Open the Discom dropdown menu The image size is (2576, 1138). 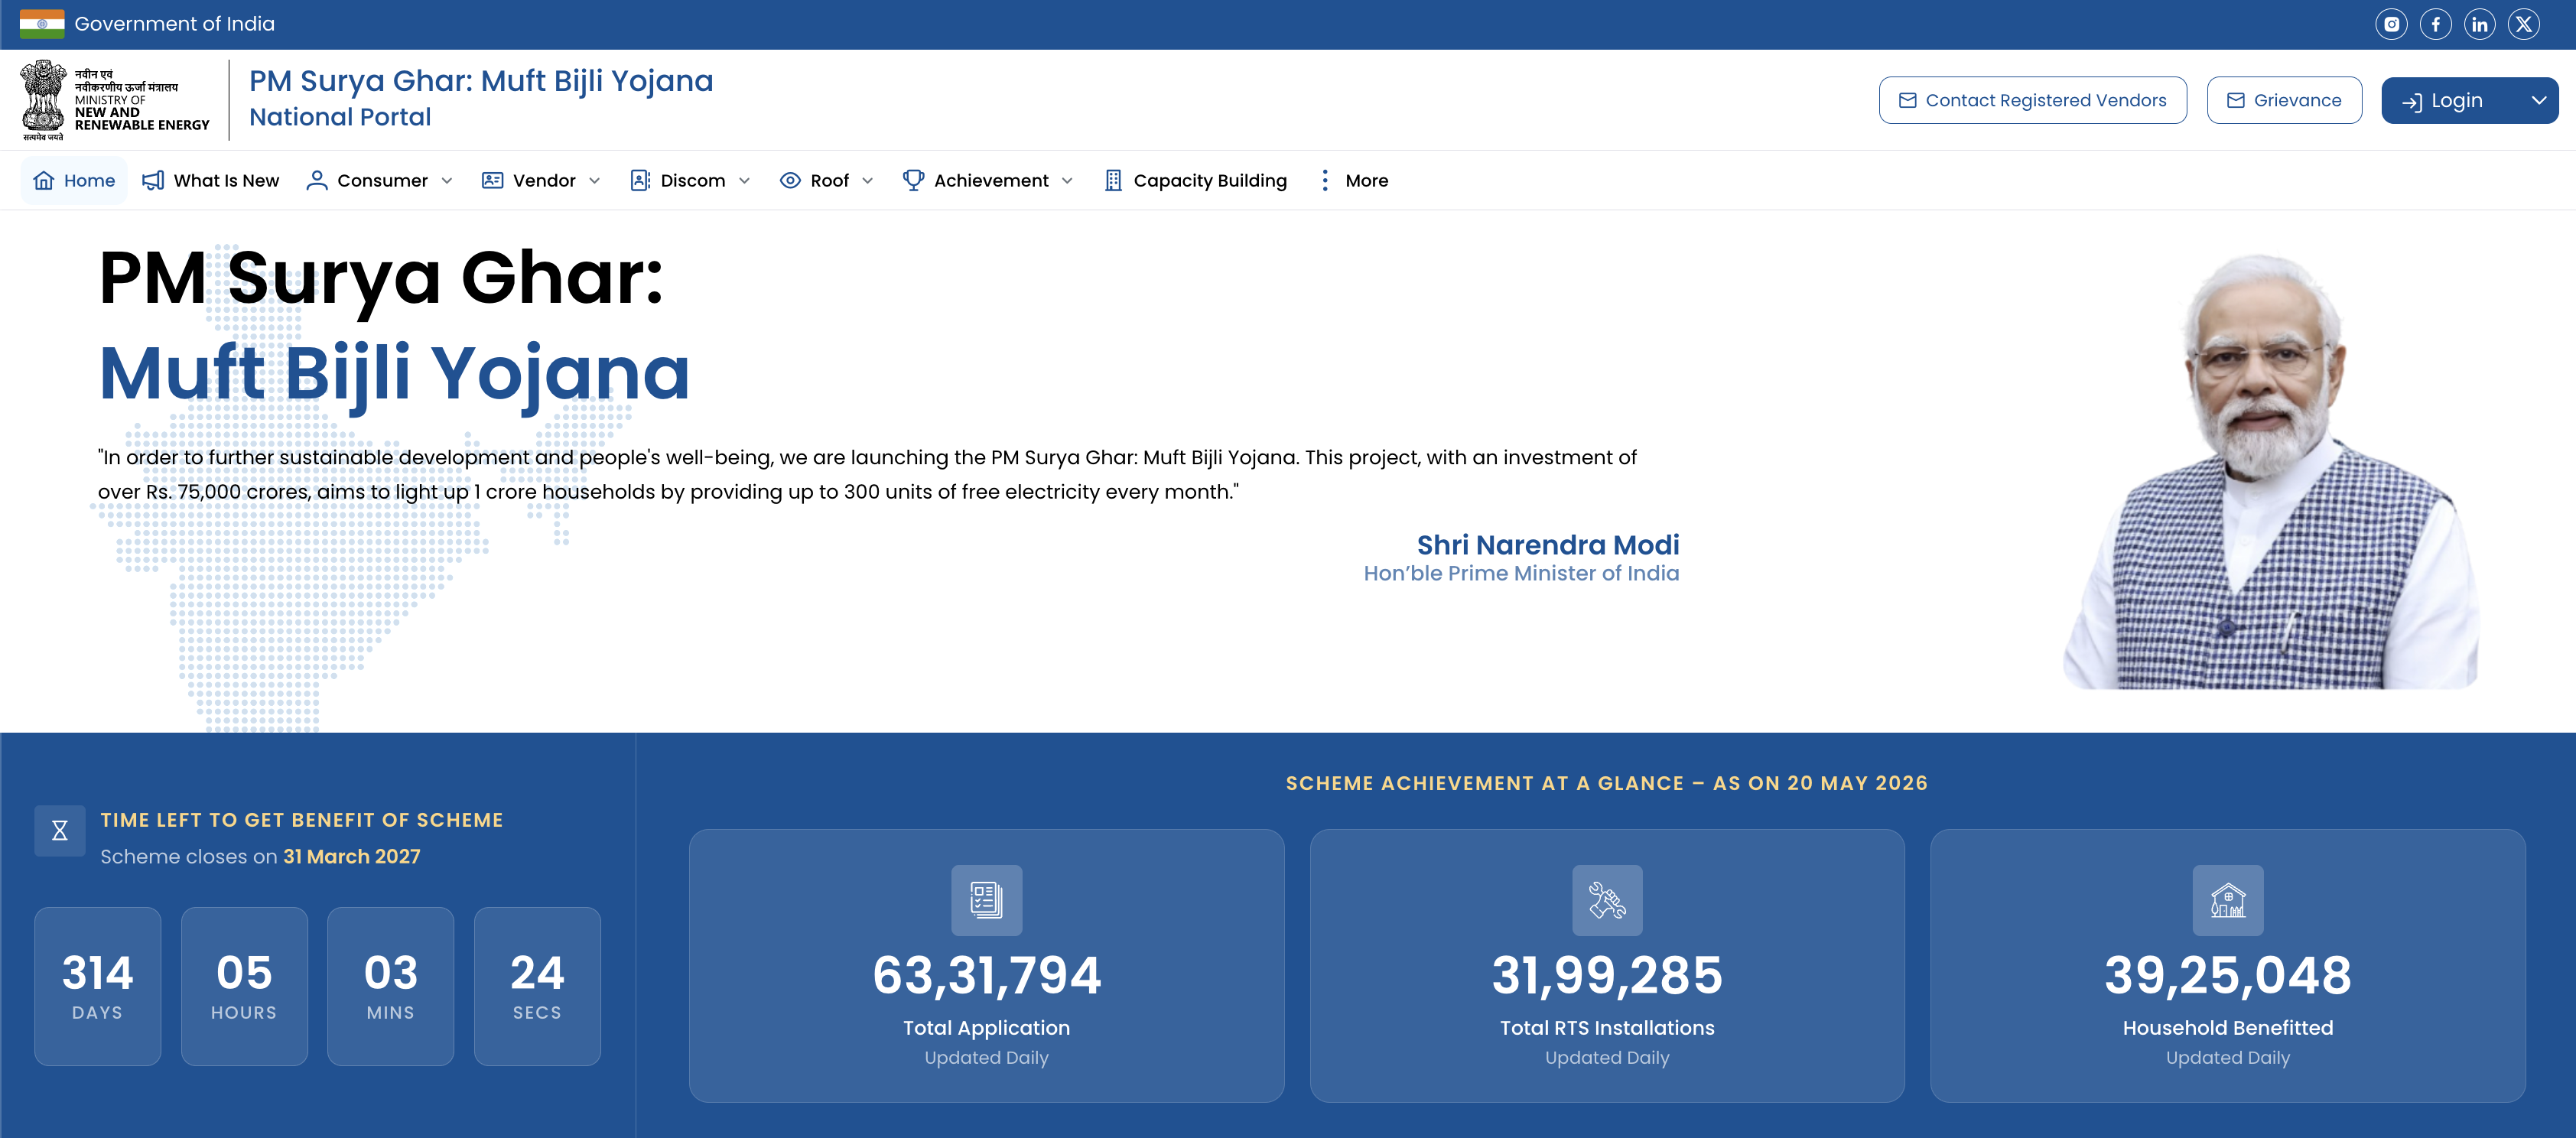click(x=690, y=181)
